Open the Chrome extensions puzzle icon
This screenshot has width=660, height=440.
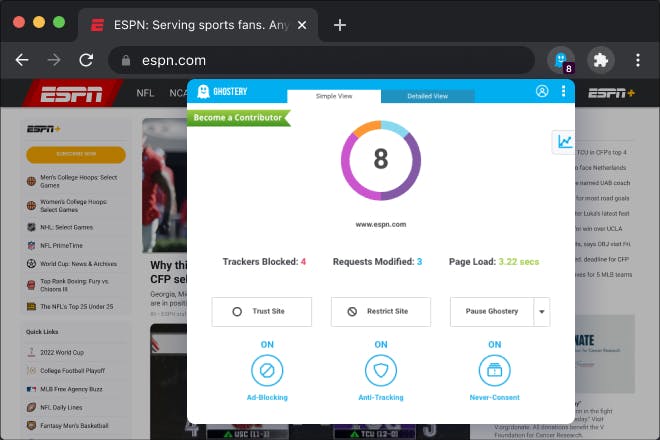click(601, 61)
